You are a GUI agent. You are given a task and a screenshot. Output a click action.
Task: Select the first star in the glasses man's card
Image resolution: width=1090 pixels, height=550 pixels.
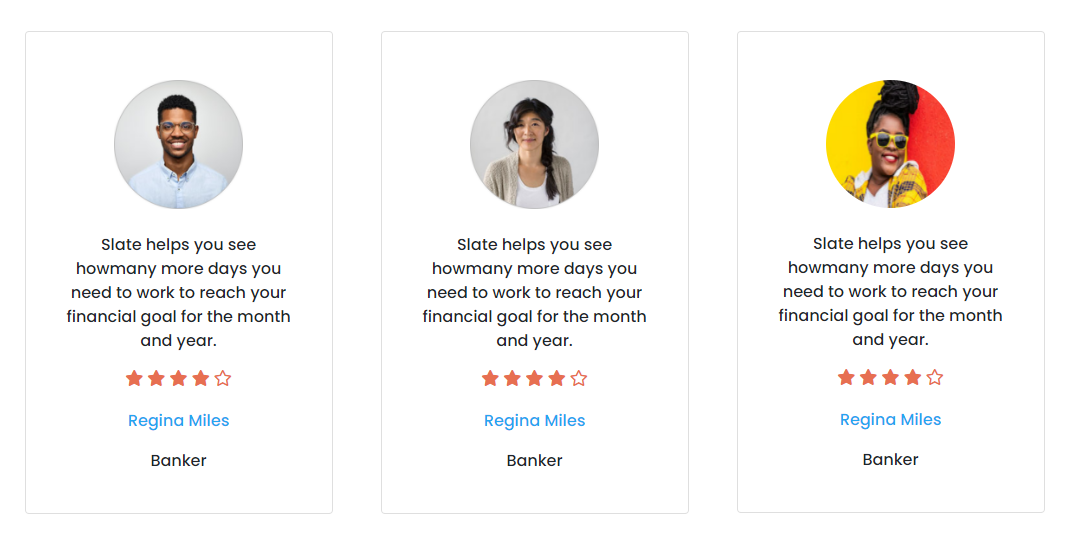134,378
